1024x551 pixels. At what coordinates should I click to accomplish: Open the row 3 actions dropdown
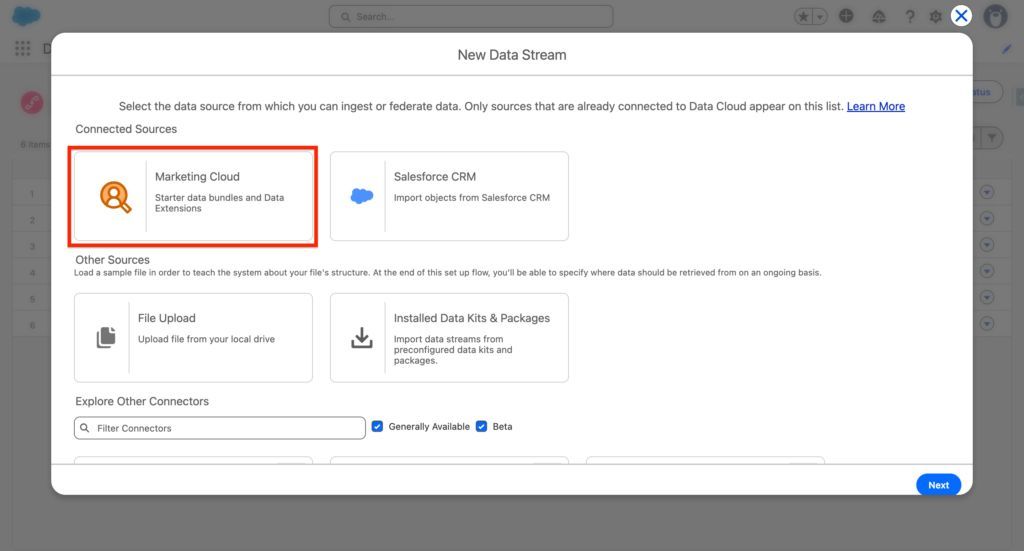point(987,245)
